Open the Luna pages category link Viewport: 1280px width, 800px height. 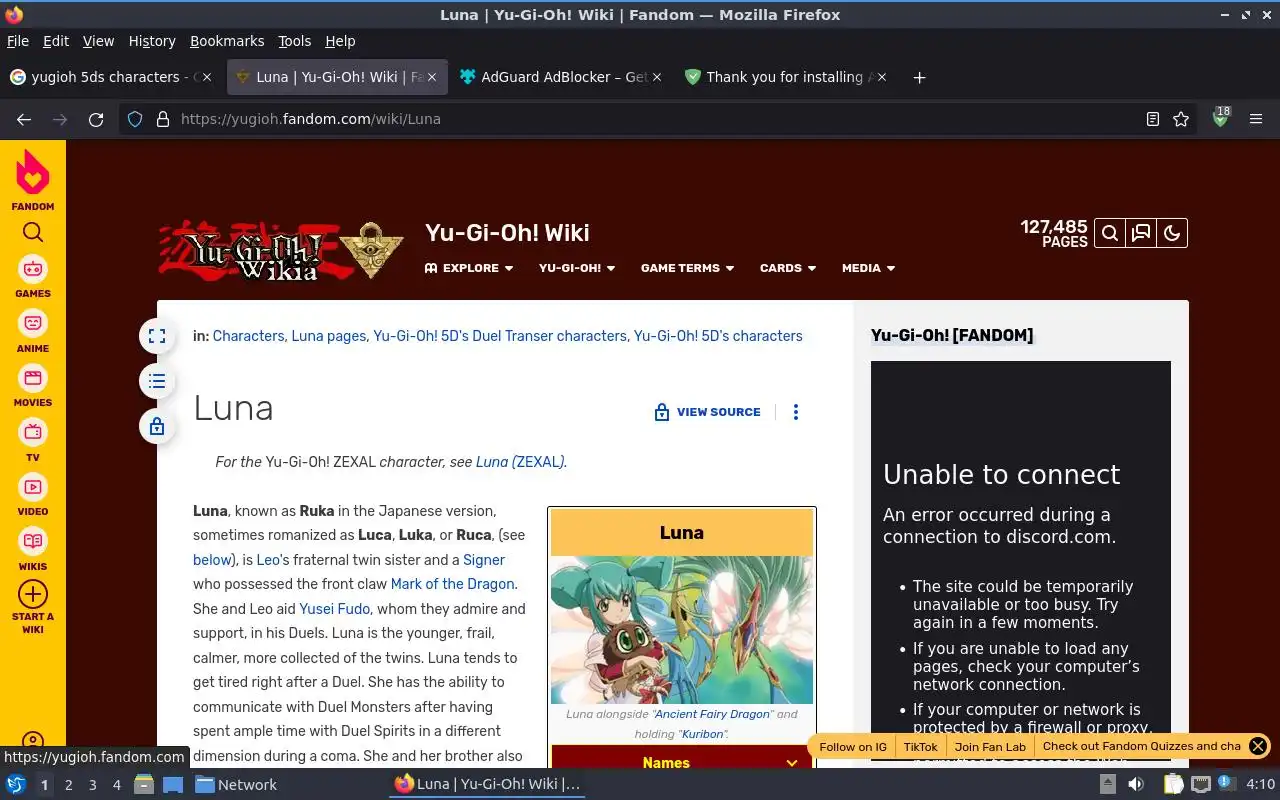click(x=329, y=336)
